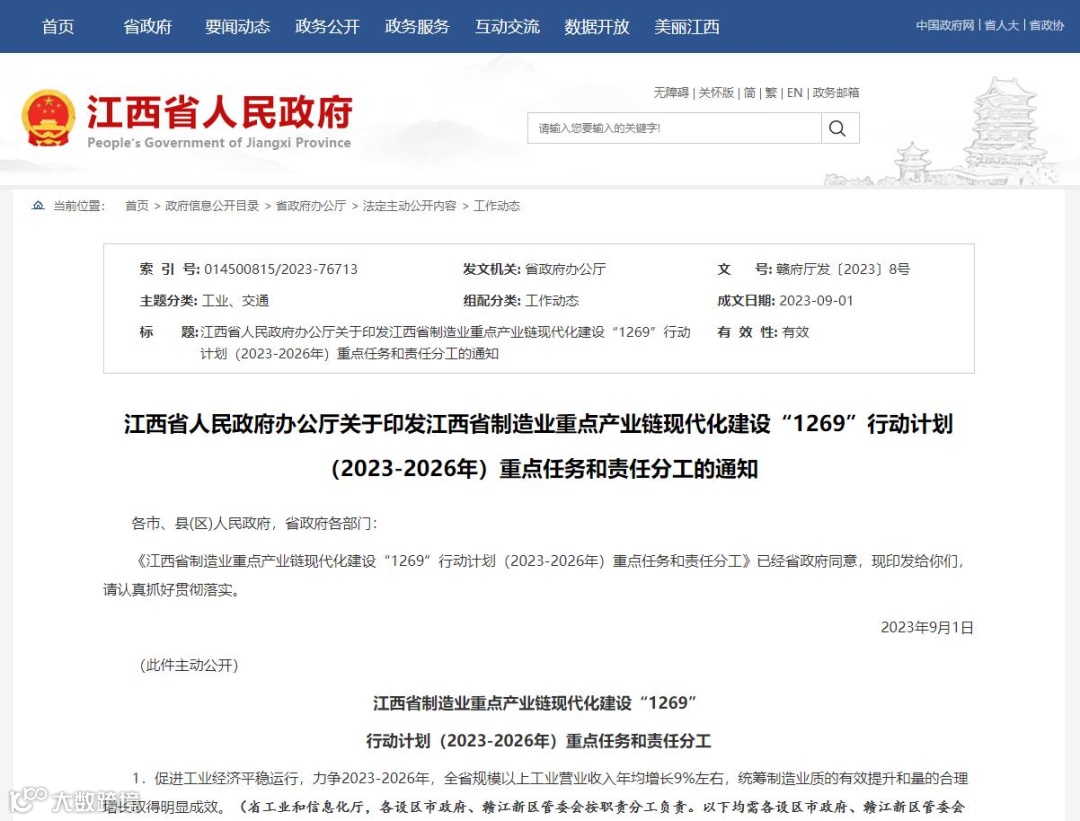
Task: Click the 江西省人民政府 site title
Action: tap(219, 112)
